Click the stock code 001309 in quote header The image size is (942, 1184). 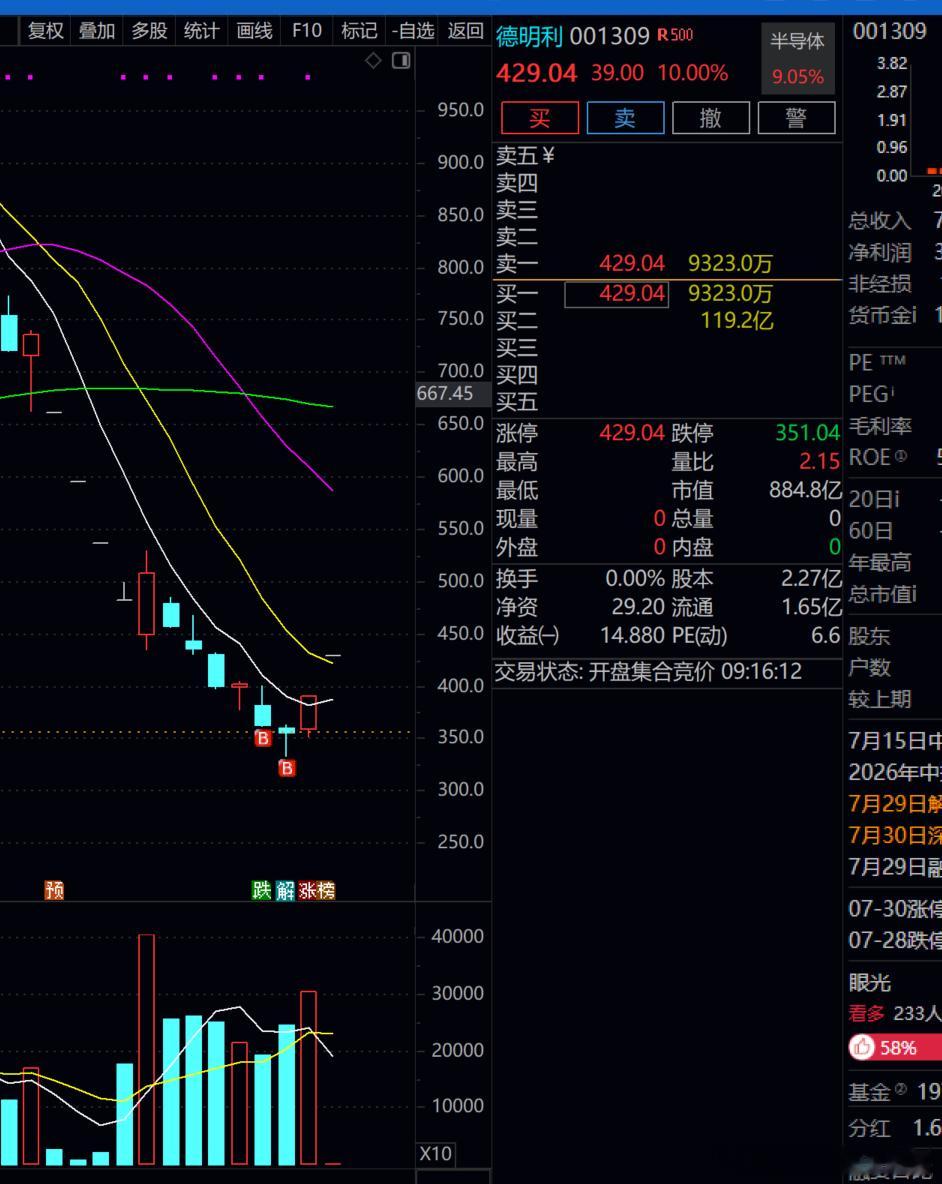pos(609,36)
